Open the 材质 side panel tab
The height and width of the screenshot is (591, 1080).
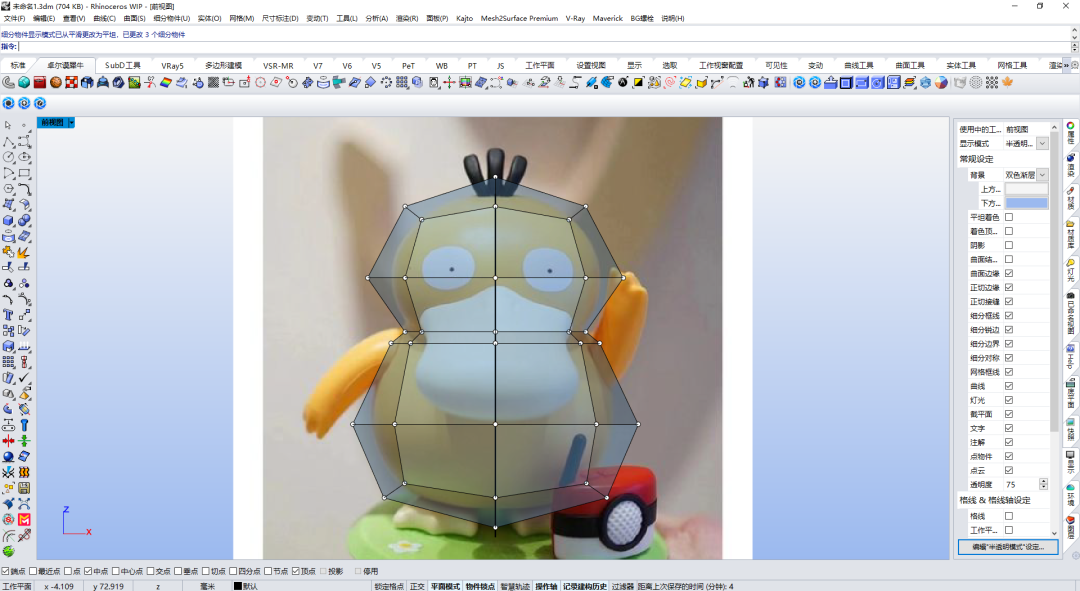pos(1071,198)
